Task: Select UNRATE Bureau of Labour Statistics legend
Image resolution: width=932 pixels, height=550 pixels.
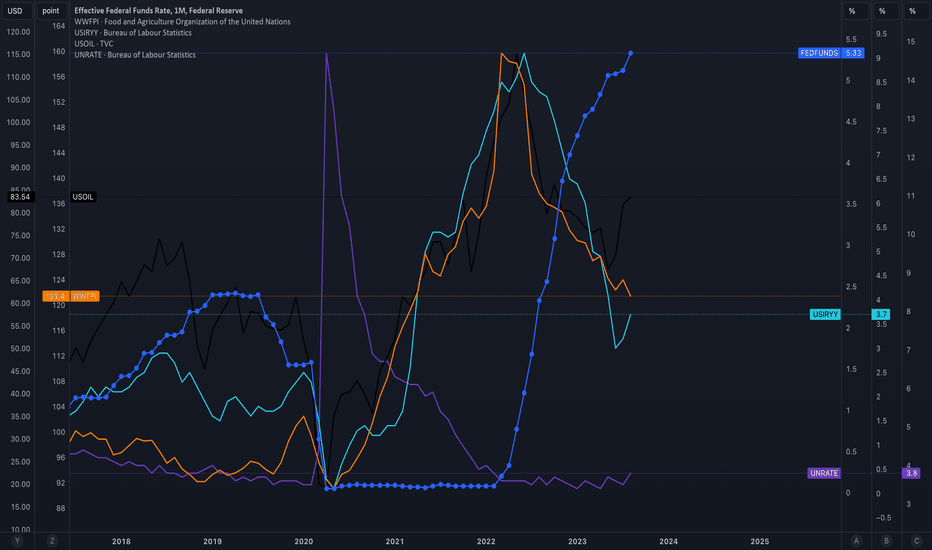Action: [135, 55]
